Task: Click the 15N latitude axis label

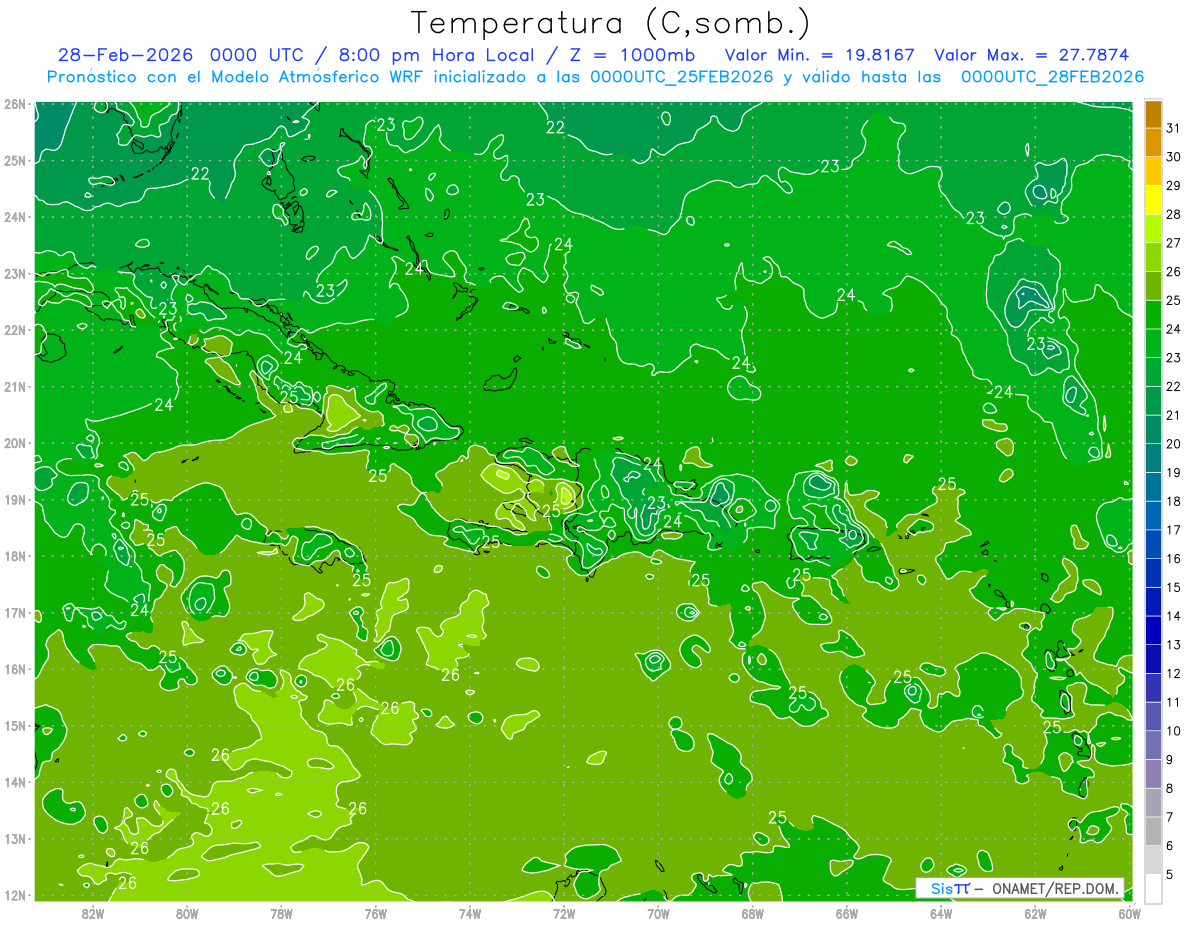Action: [15, 726]
